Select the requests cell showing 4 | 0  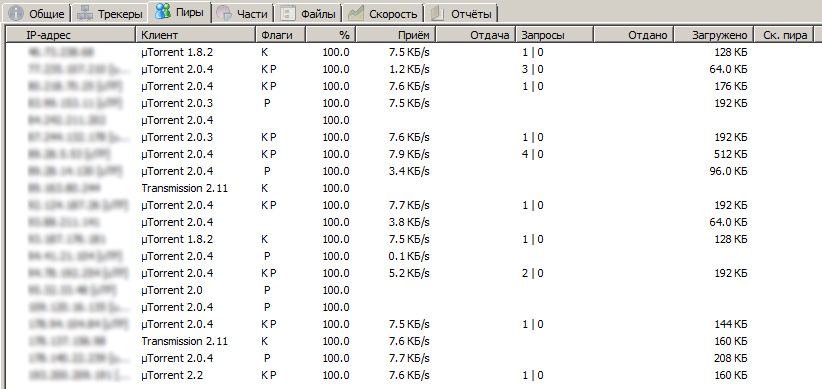[x=533, y=154]
